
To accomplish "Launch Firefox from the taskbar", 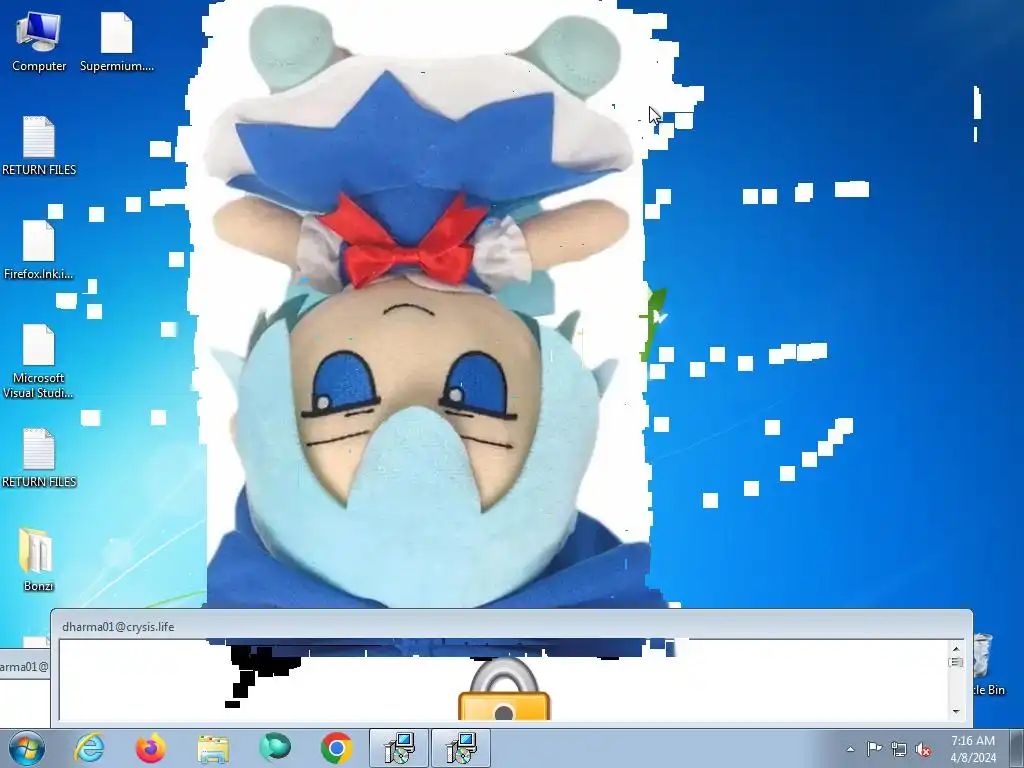I will coord(150,748).
